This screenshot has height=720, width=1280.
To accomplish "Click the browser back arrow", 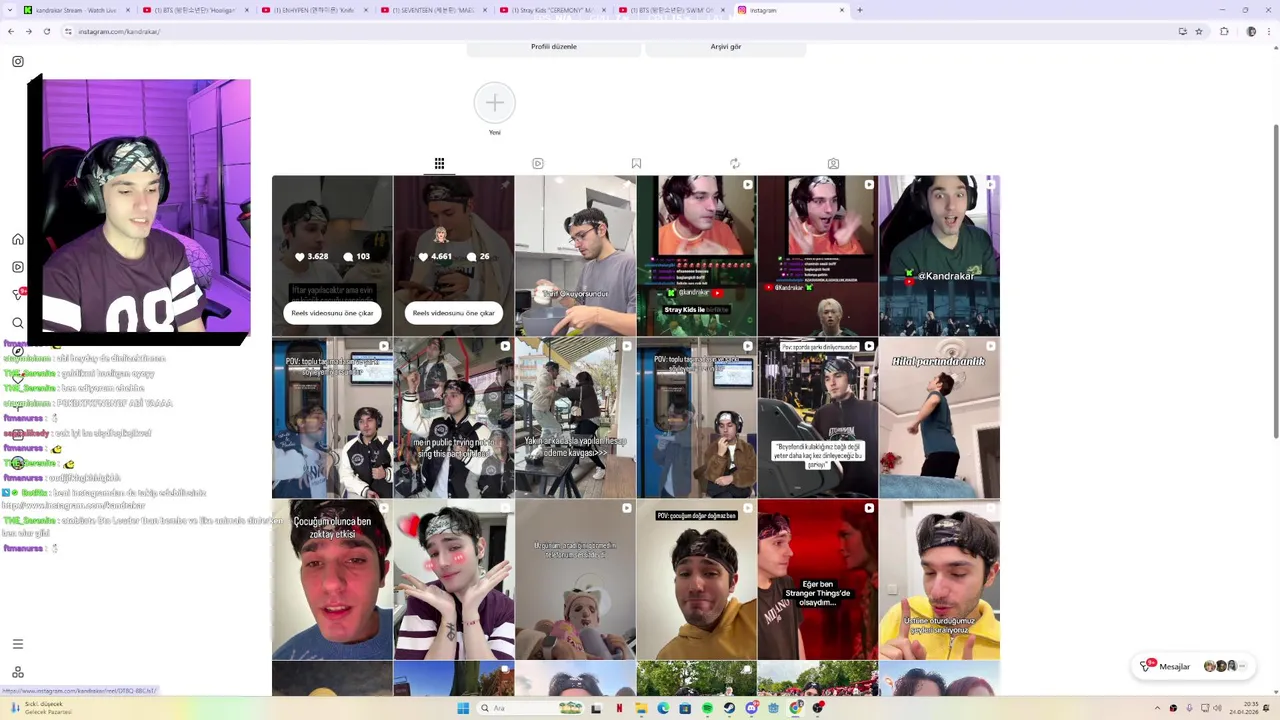I will (x=10, y=31).
